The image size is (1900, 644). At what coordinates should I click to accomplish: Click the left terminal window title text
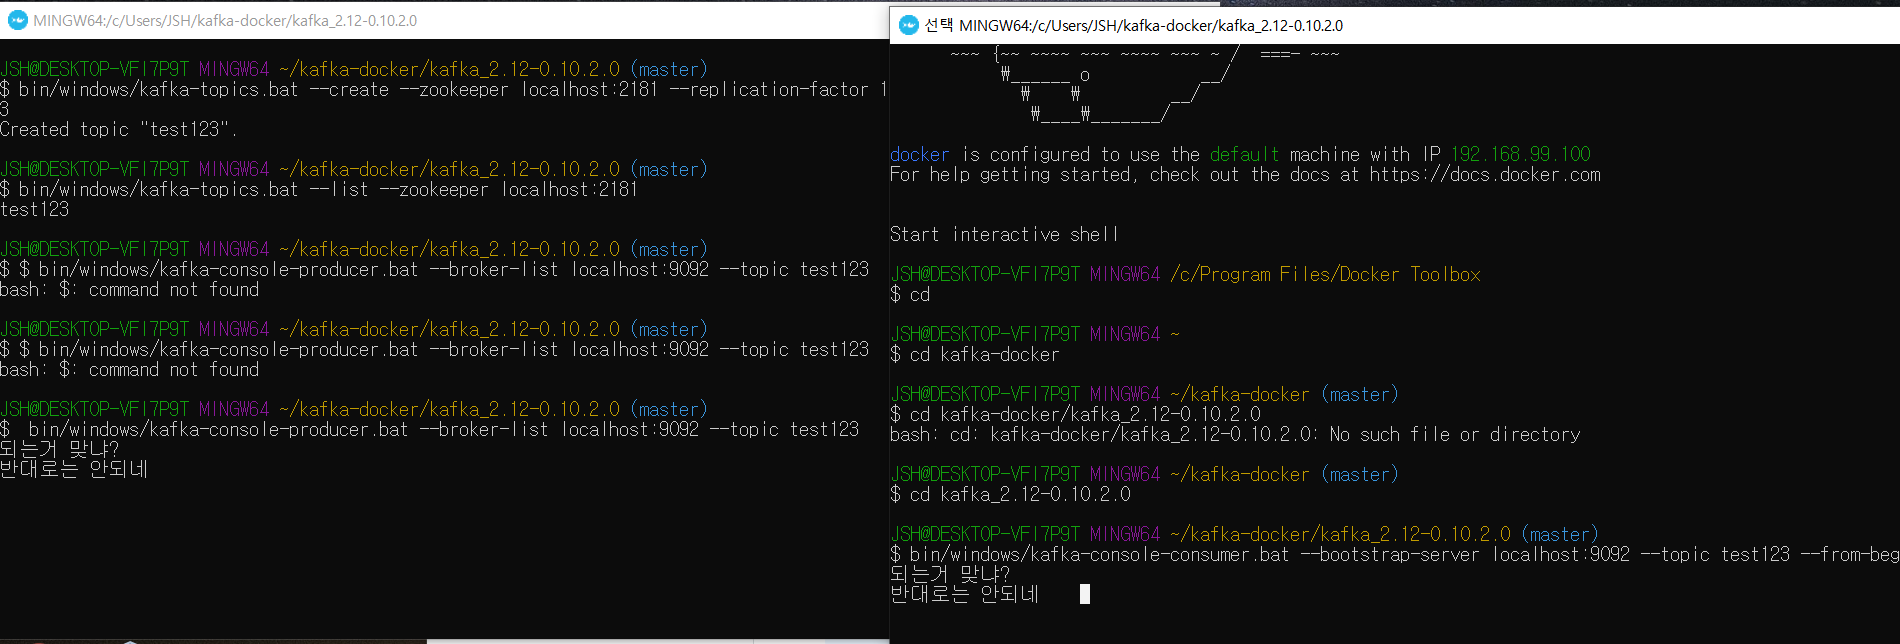point(225,20)
